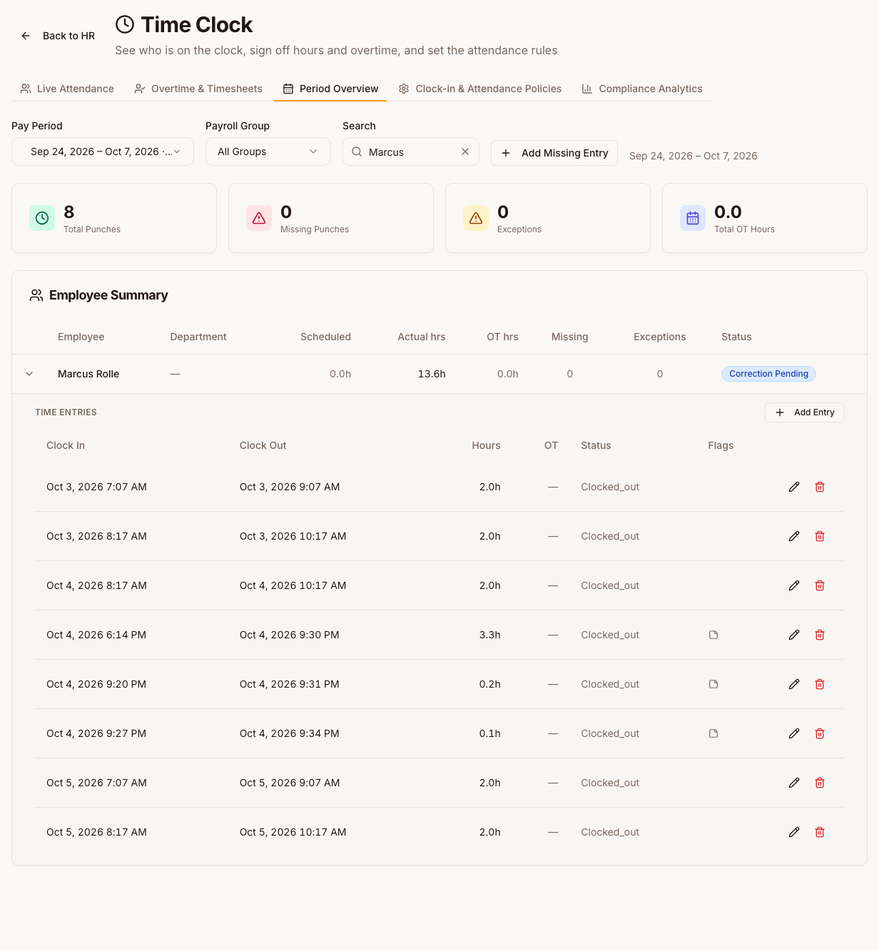Clear the Marcus search text
Image resolution: width=879 pixels, height=950 pixels.
(465, 151)
